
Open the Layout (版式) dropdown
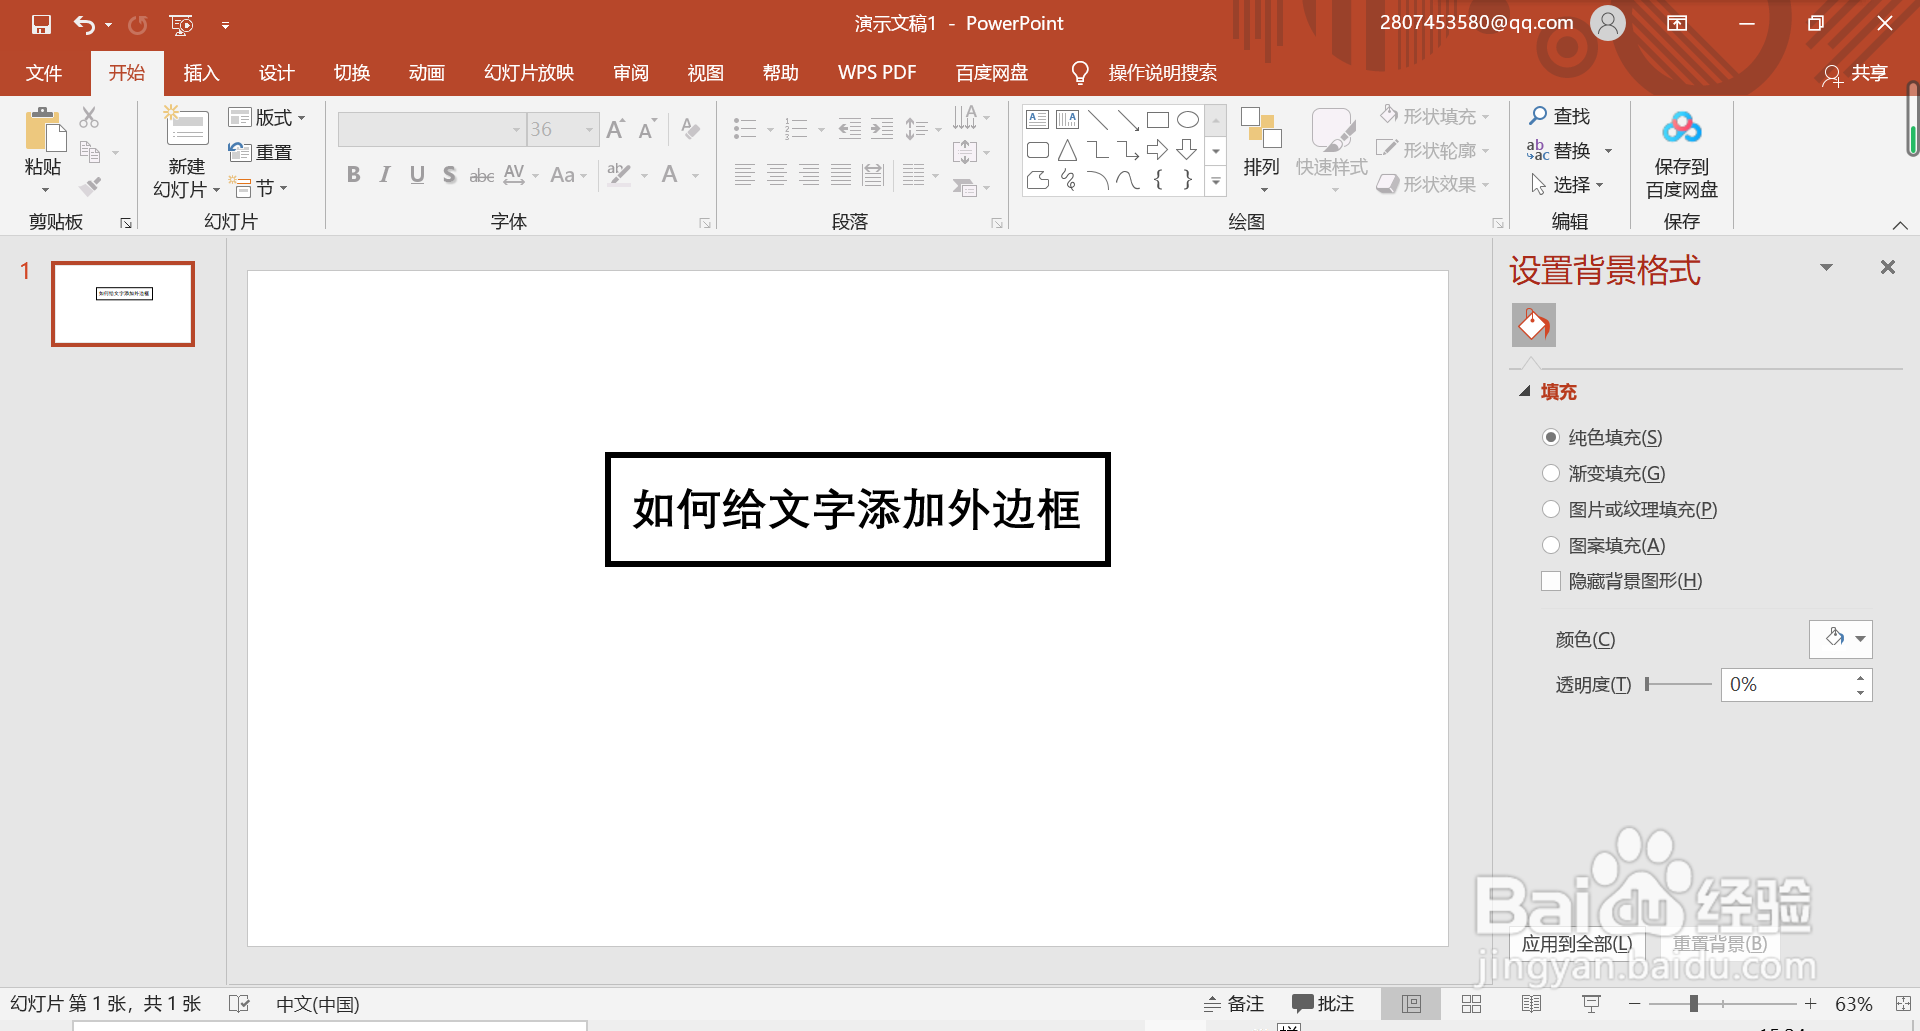pos(267,117)
